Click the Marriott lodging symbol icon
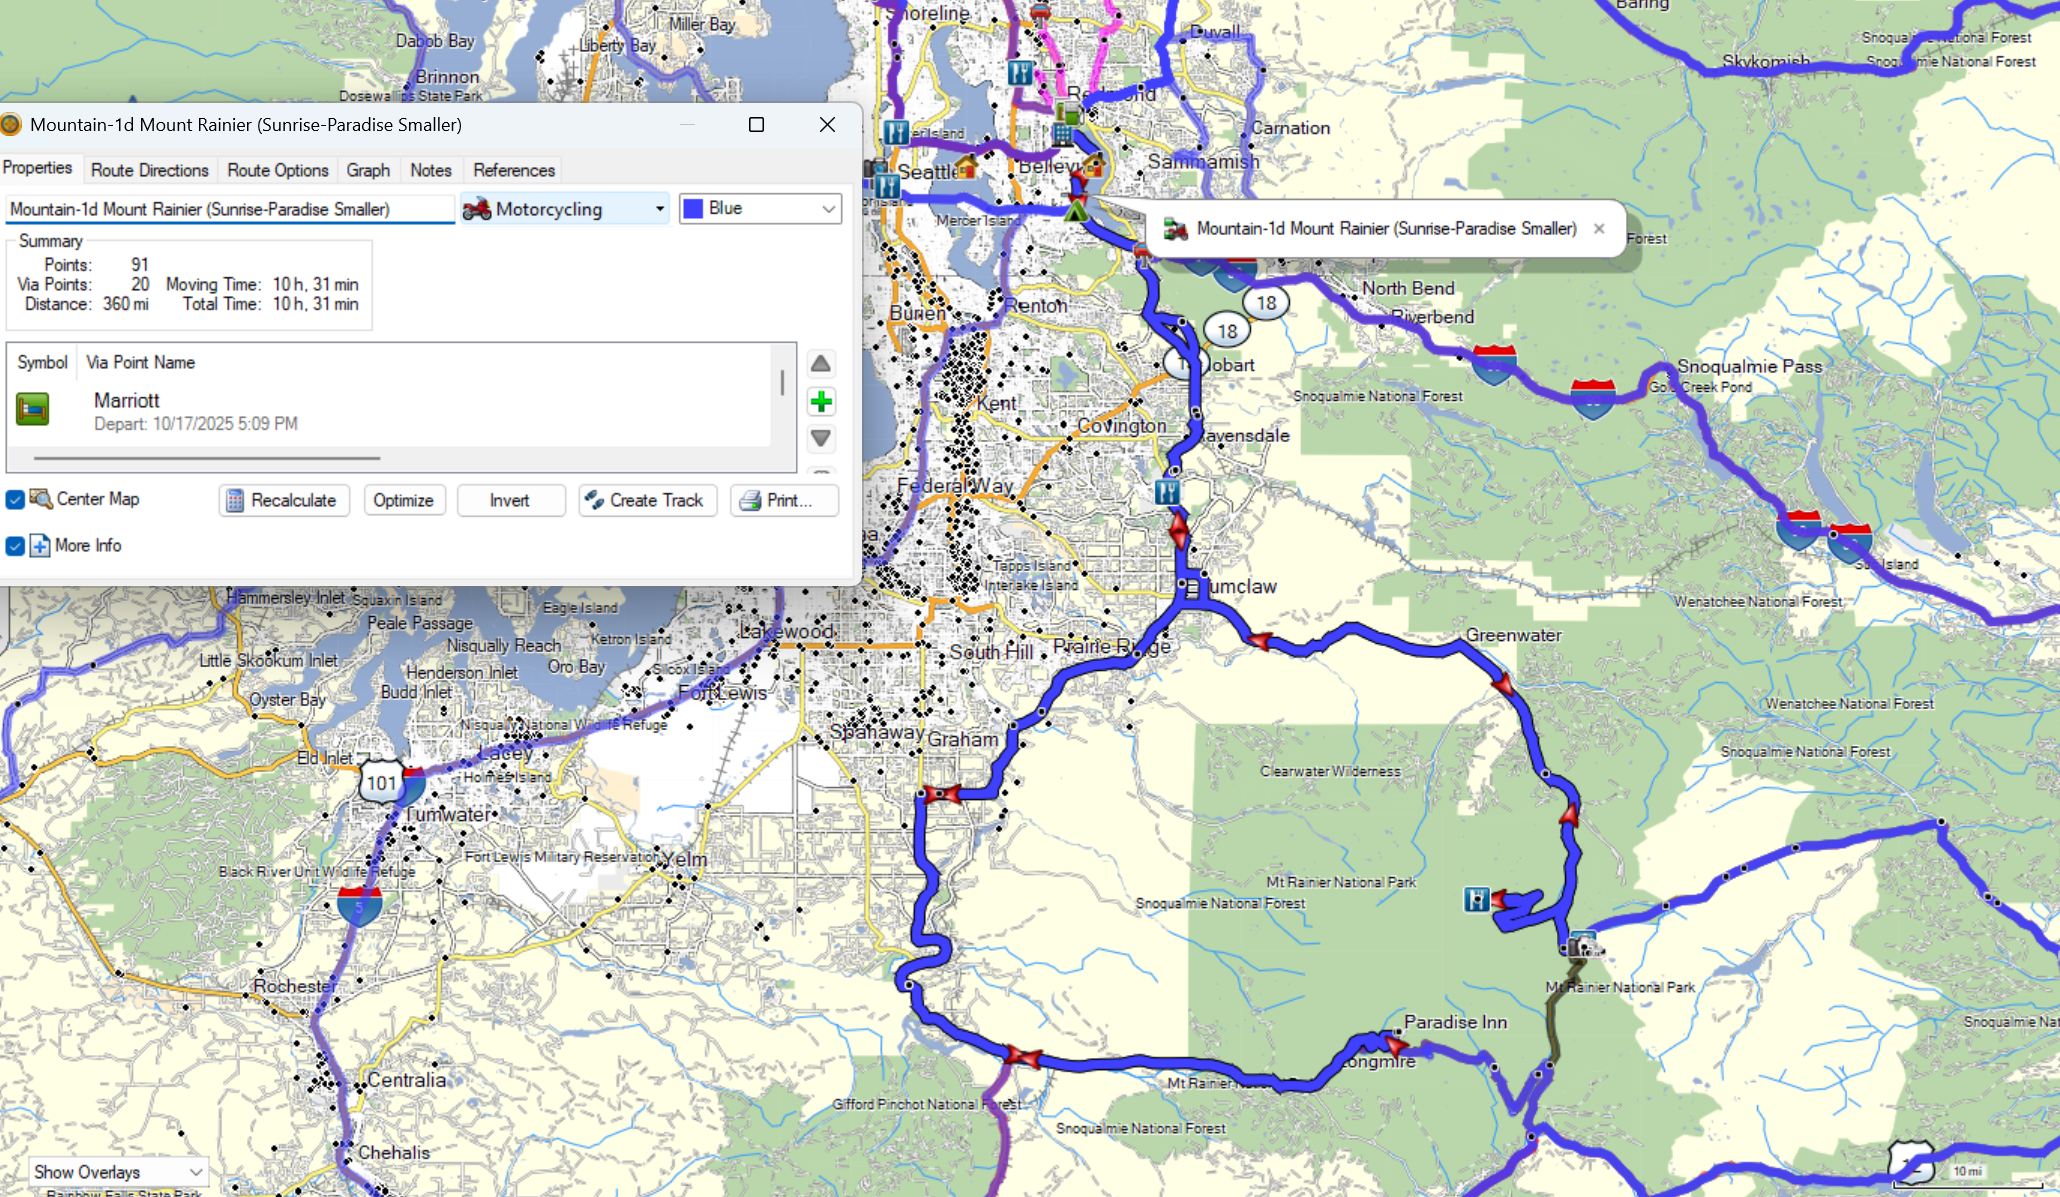2060x1197 pixels. point(32,409)
